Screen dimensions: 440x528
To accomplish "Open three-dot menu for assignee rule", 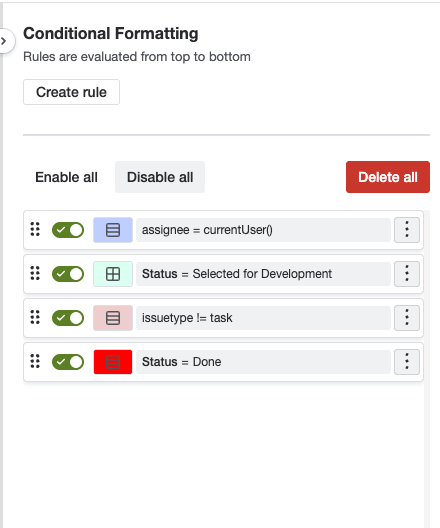I will (x=407, y=230).
